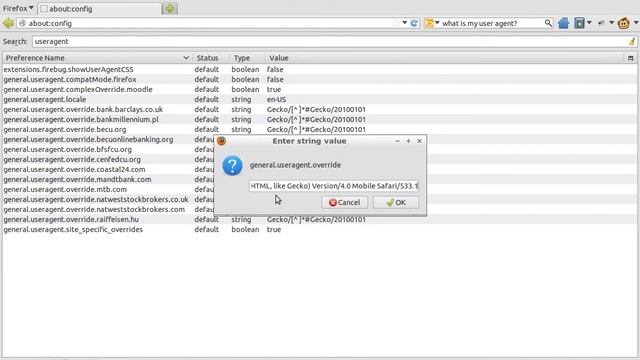Click the magnifier icon to run the search

(548, 23)
